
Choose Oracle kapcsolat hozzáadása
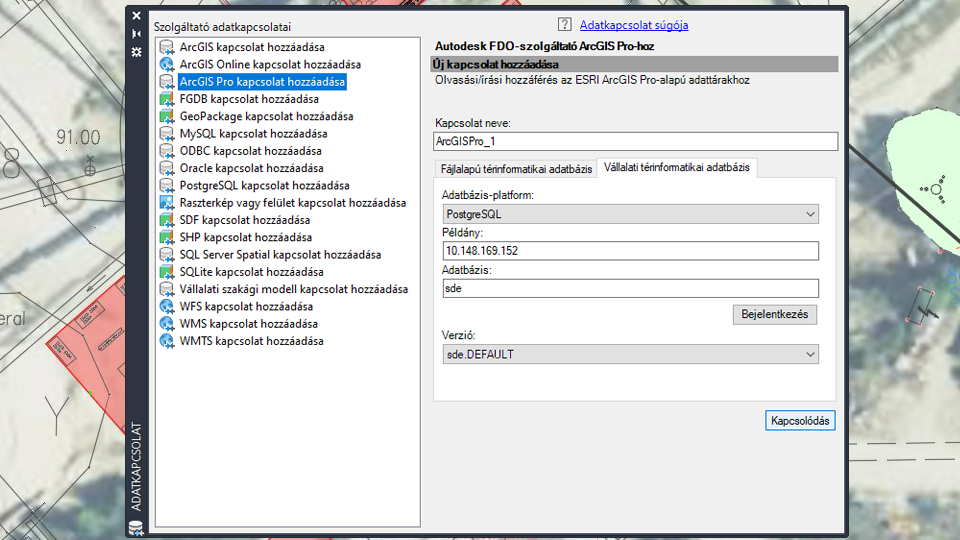252,168
